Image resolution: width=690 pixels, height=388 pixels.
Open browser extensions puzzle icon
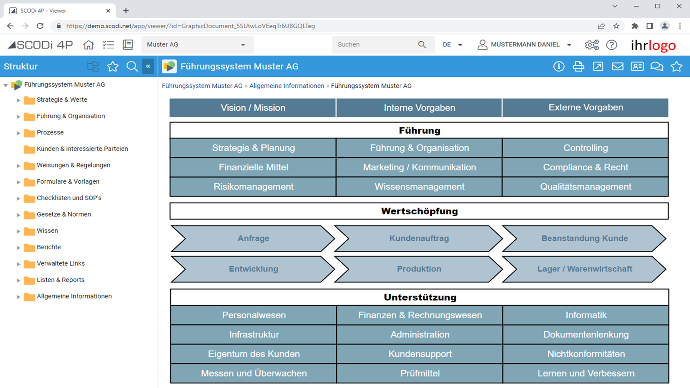635,26
